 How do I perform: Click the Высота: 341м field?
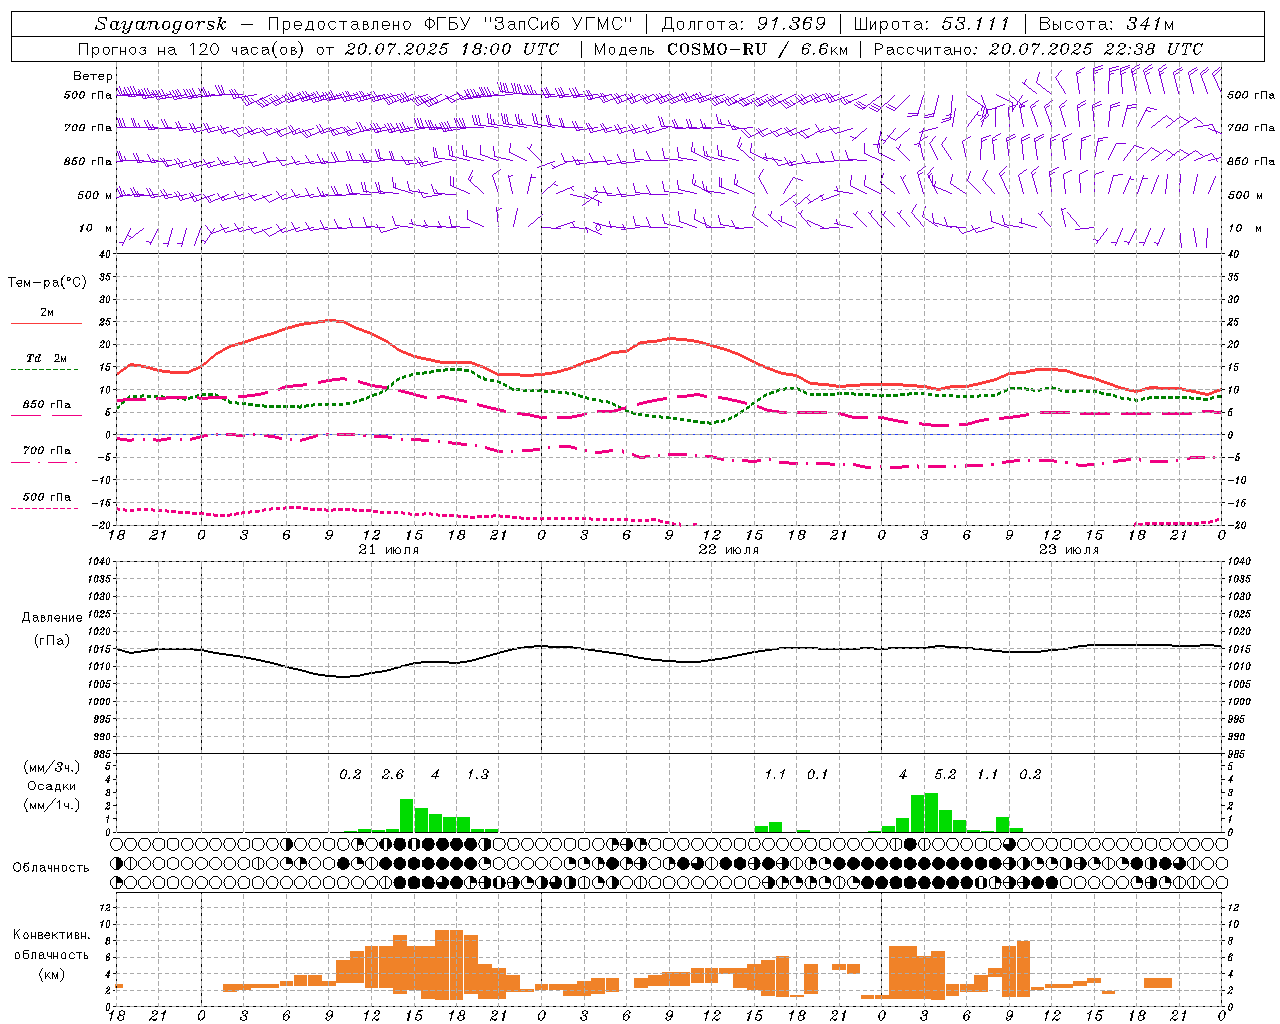(1106, 24)
